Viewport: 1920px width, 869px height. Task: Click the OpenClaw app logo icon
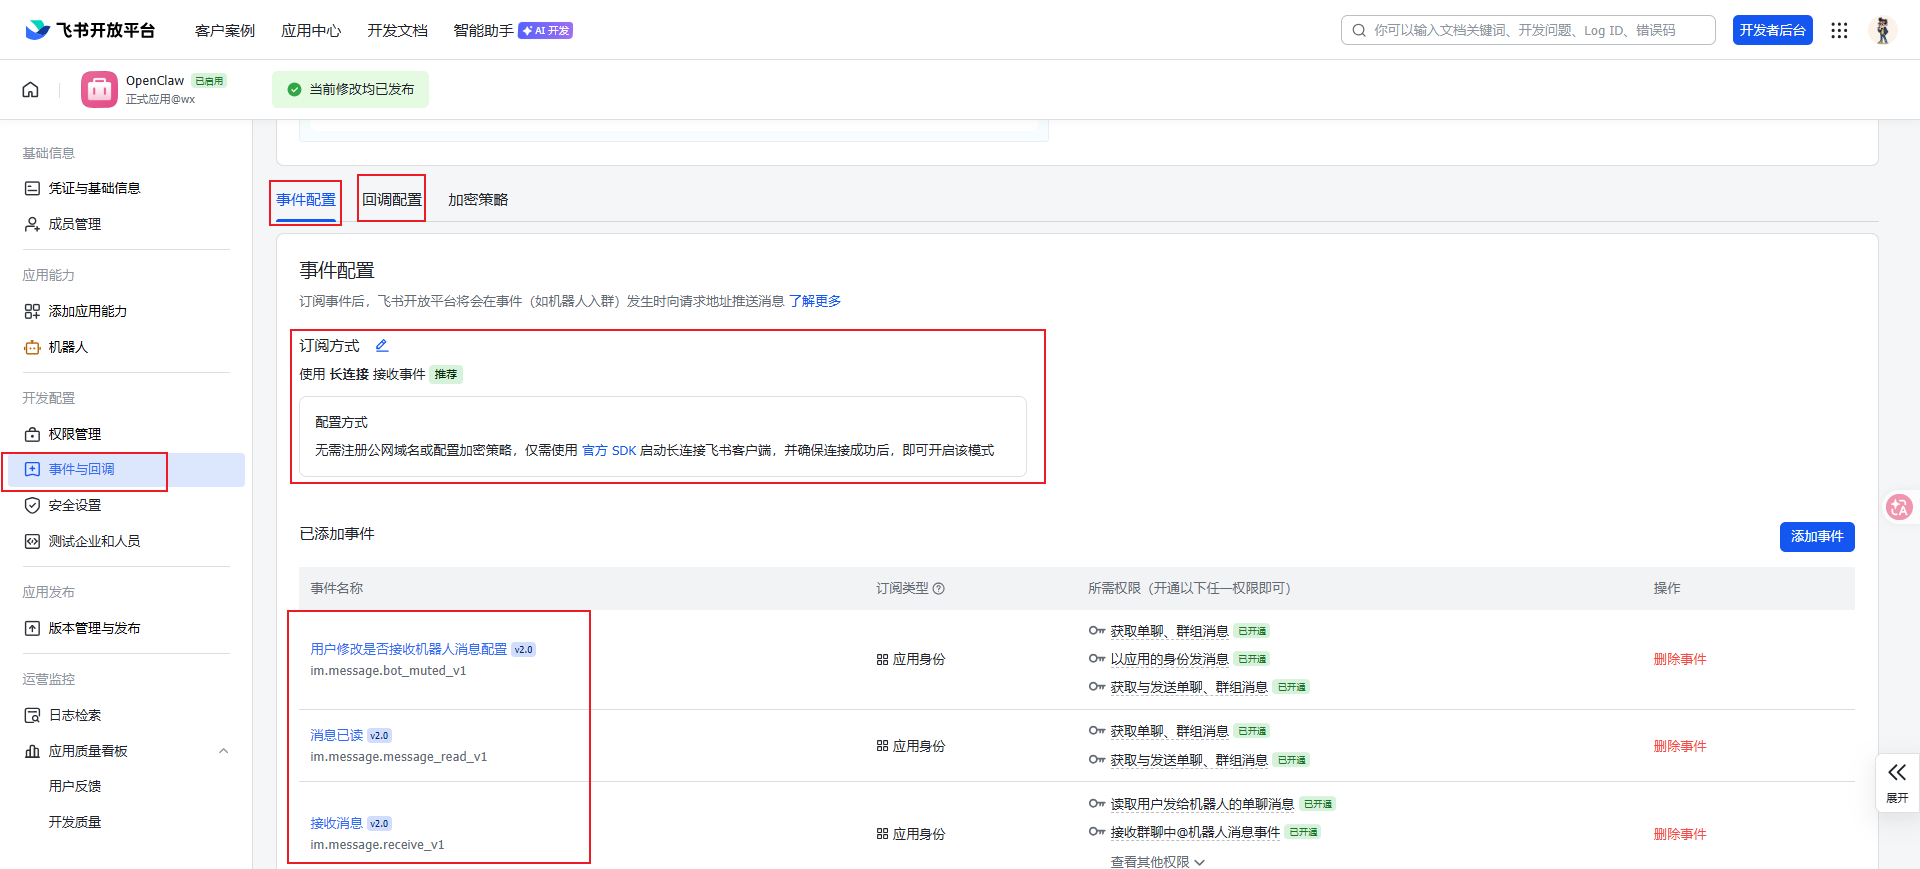coord(99,90)
